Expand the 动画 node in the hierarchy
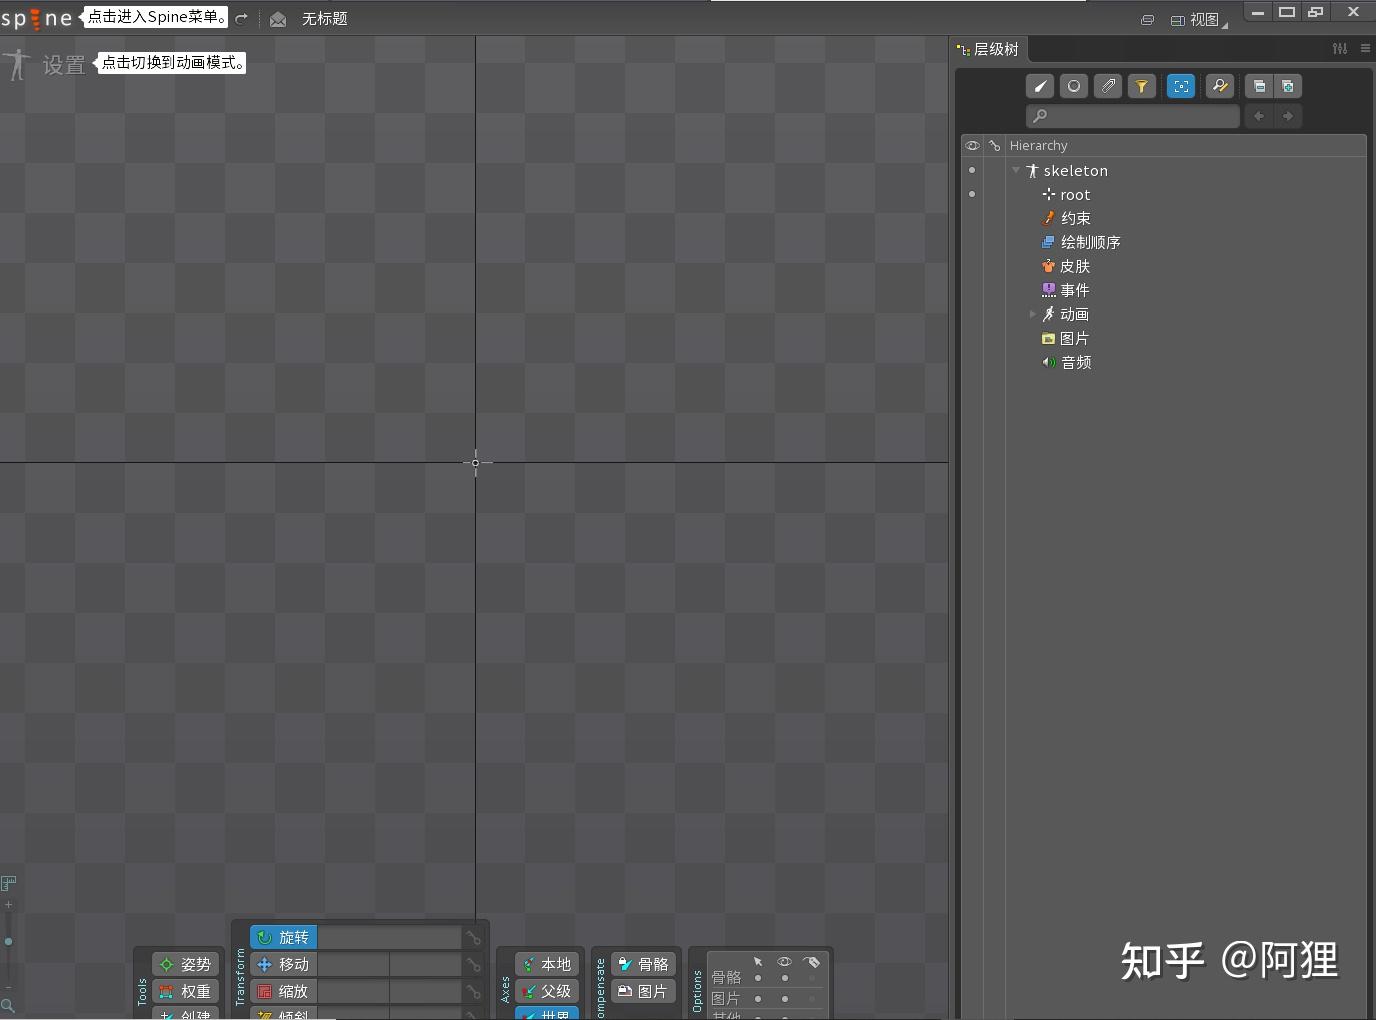 click(1034, 313)
